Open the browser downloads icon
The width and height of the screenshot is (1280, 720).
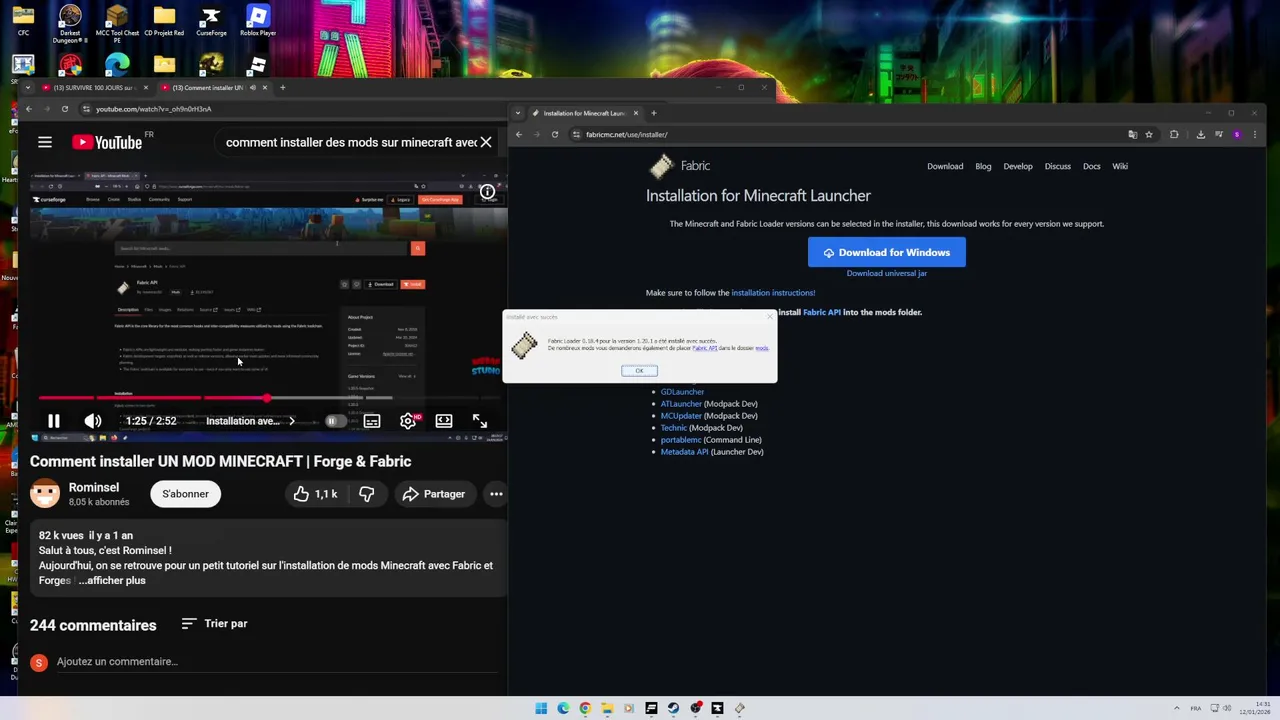(1200, 135)
